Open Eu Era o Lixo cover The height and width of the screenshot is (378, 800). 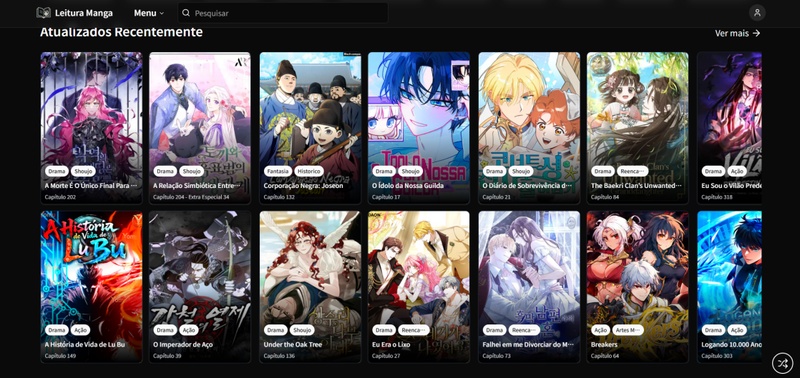click(x=419, y=287)
